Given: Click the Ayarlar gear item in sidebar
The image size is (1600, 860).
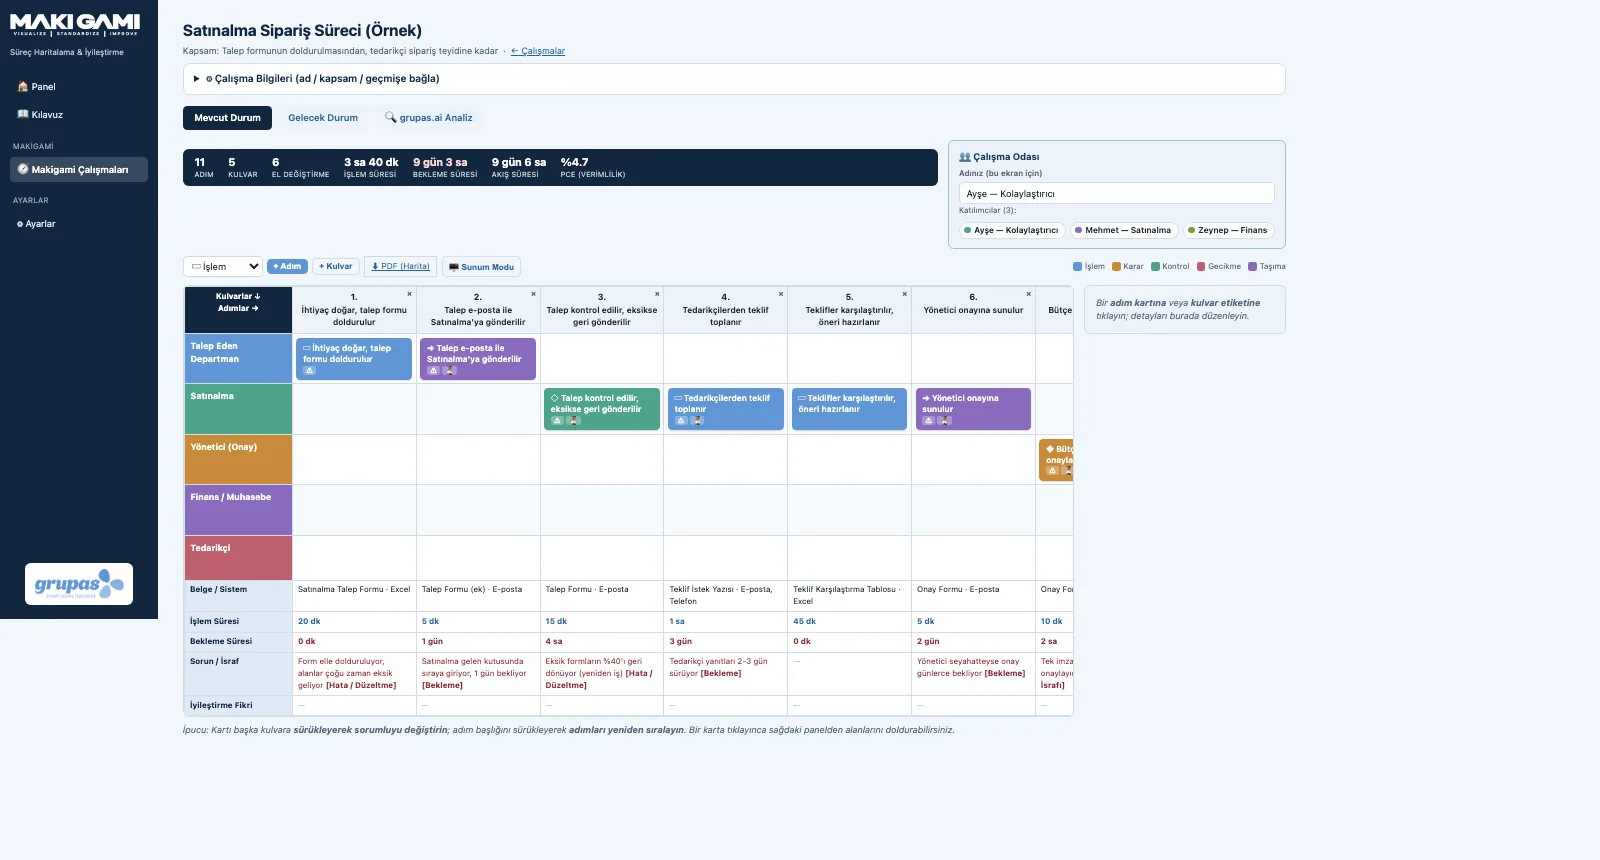Looking at the screenshot, I should click(x=36, y=224).
